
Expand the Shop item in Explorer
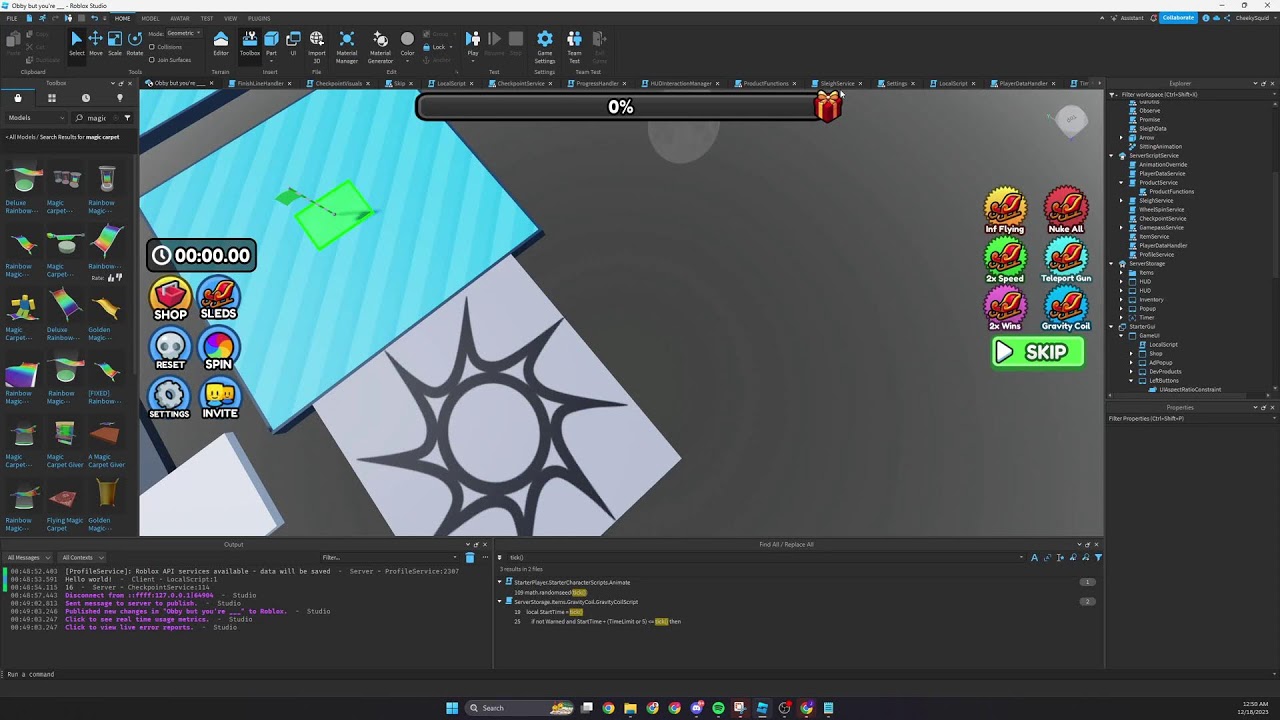coord(1131,353)
